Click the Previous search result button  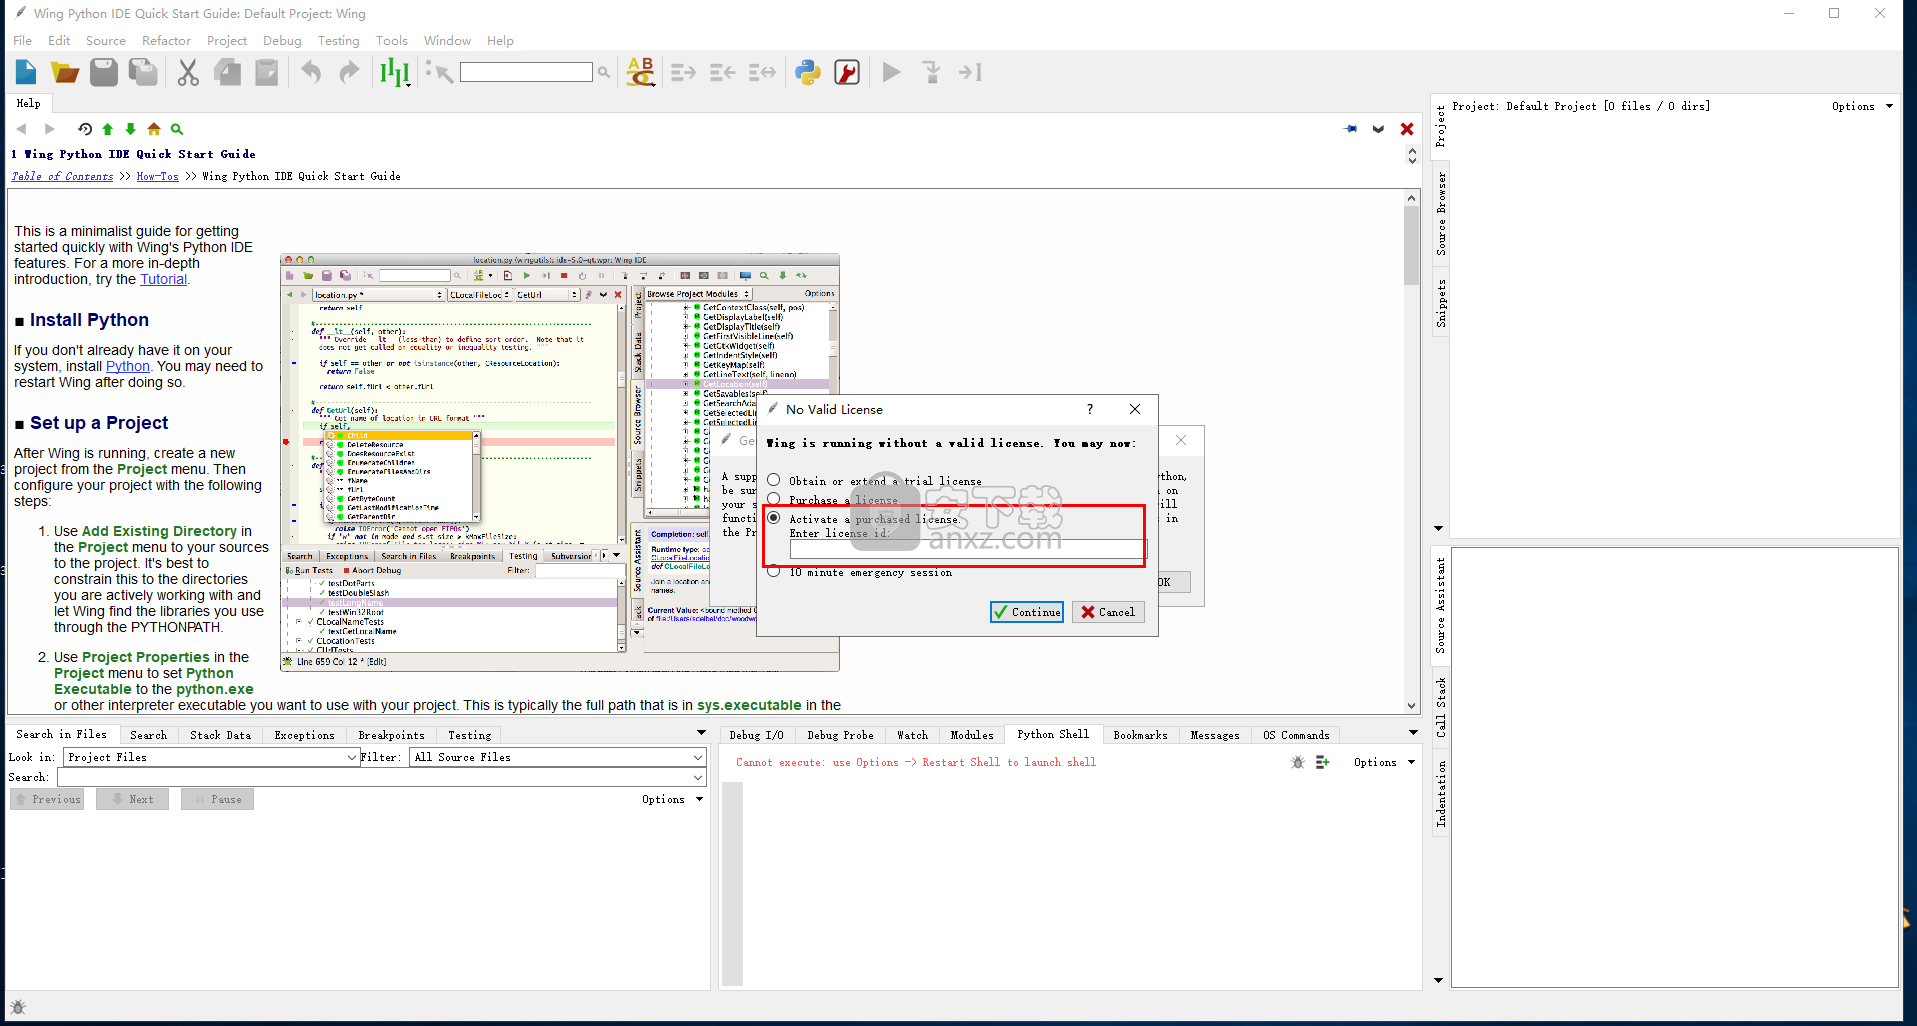[x=47, y=799]
